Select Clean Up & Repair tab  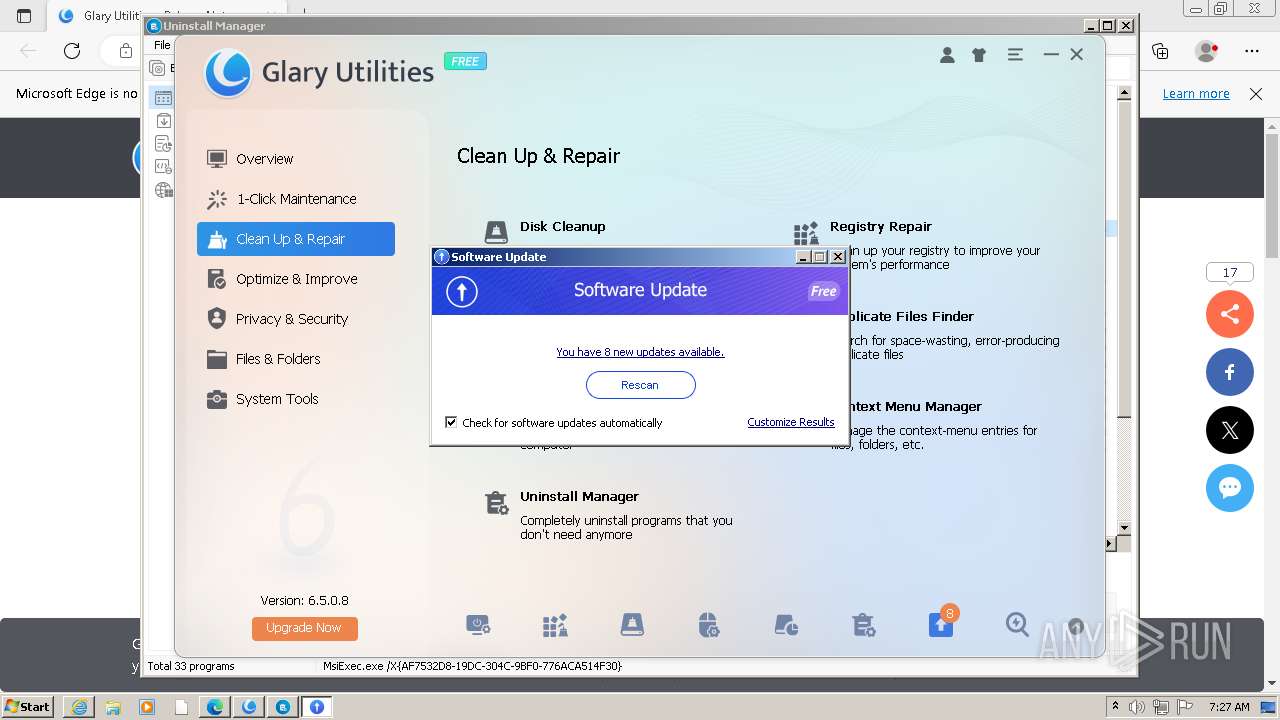[x=296, y=239]
